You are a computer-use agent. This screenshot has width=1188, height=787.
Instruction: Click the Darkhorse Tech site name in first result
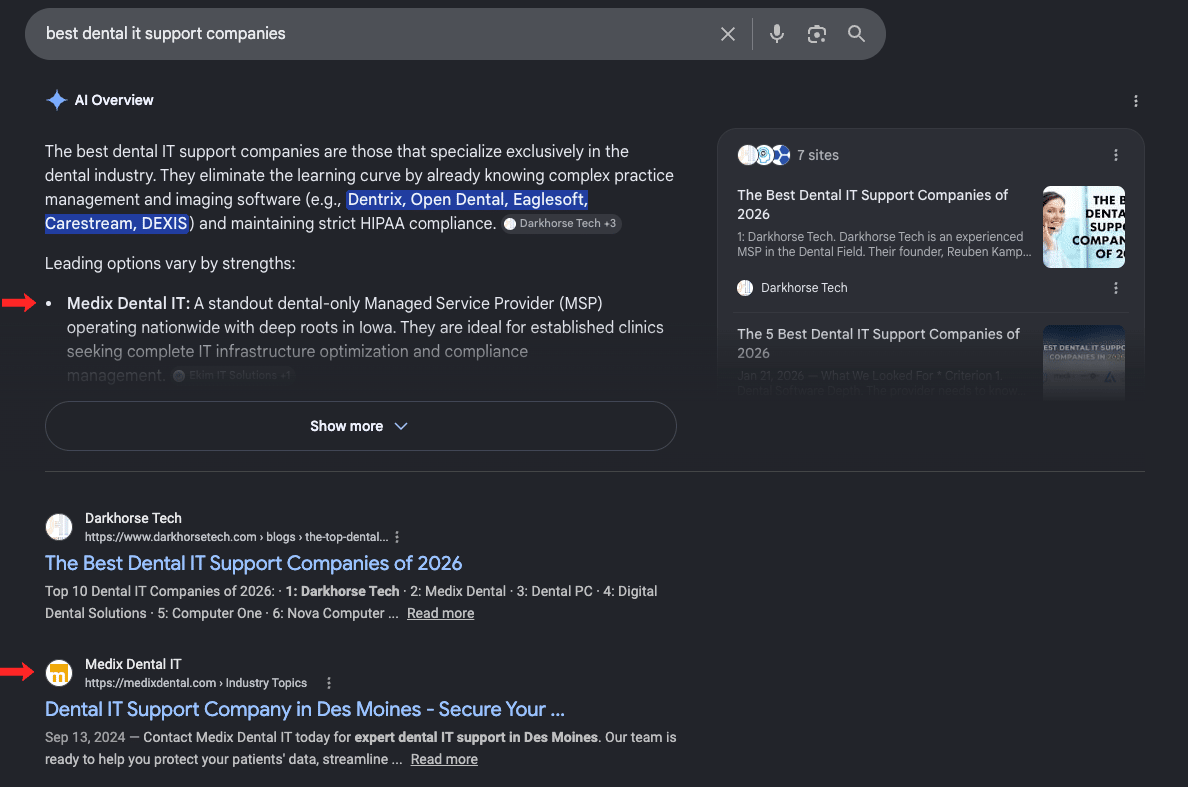tap(133, 518)
